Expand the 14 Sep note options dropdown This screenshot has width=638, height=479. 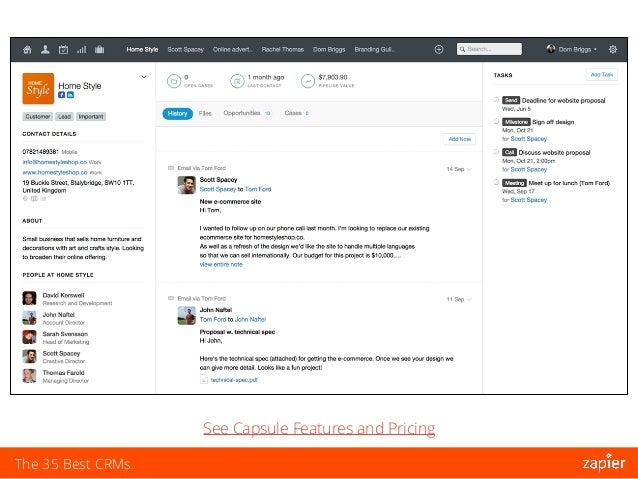coord(469,169)
